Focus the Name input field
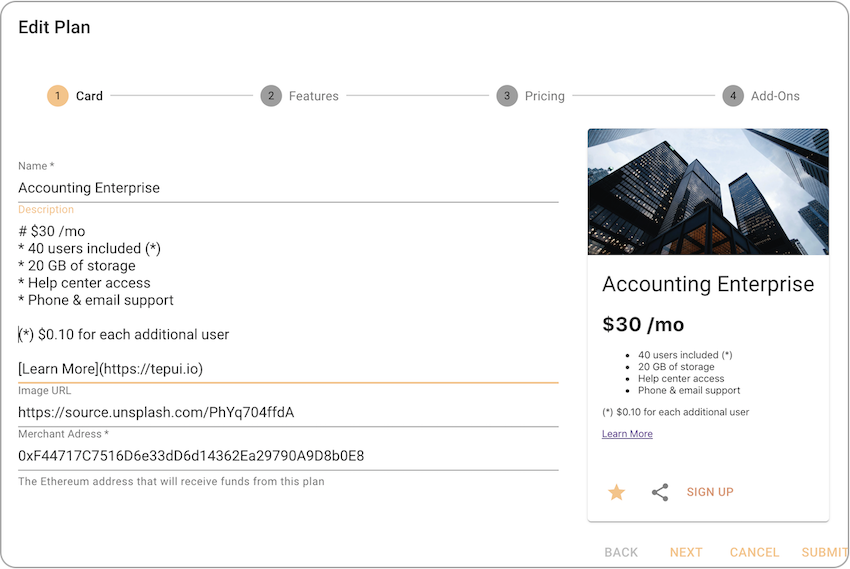The width and height of the screenshot is (850, 569). (288, 187)
